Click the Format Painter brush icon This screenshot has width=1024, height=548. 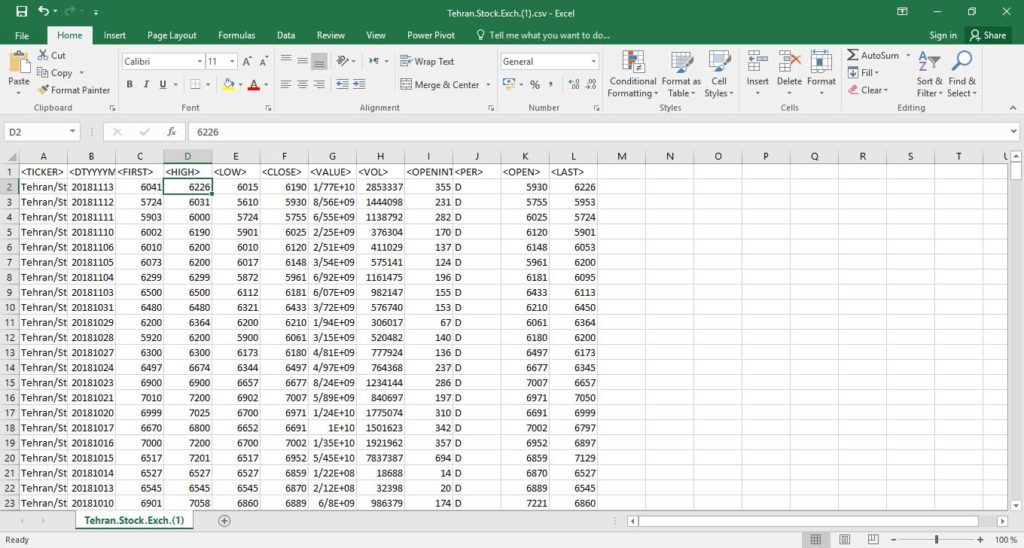tap(43, 90)
